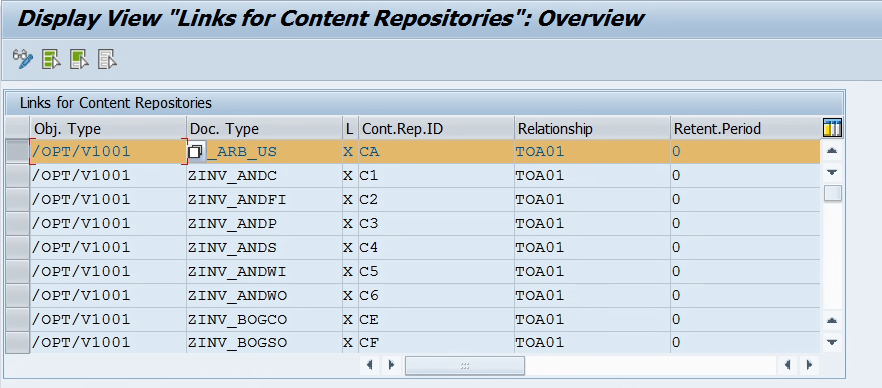Click page-down arrow below top scroll arrow

click(832, 172)
